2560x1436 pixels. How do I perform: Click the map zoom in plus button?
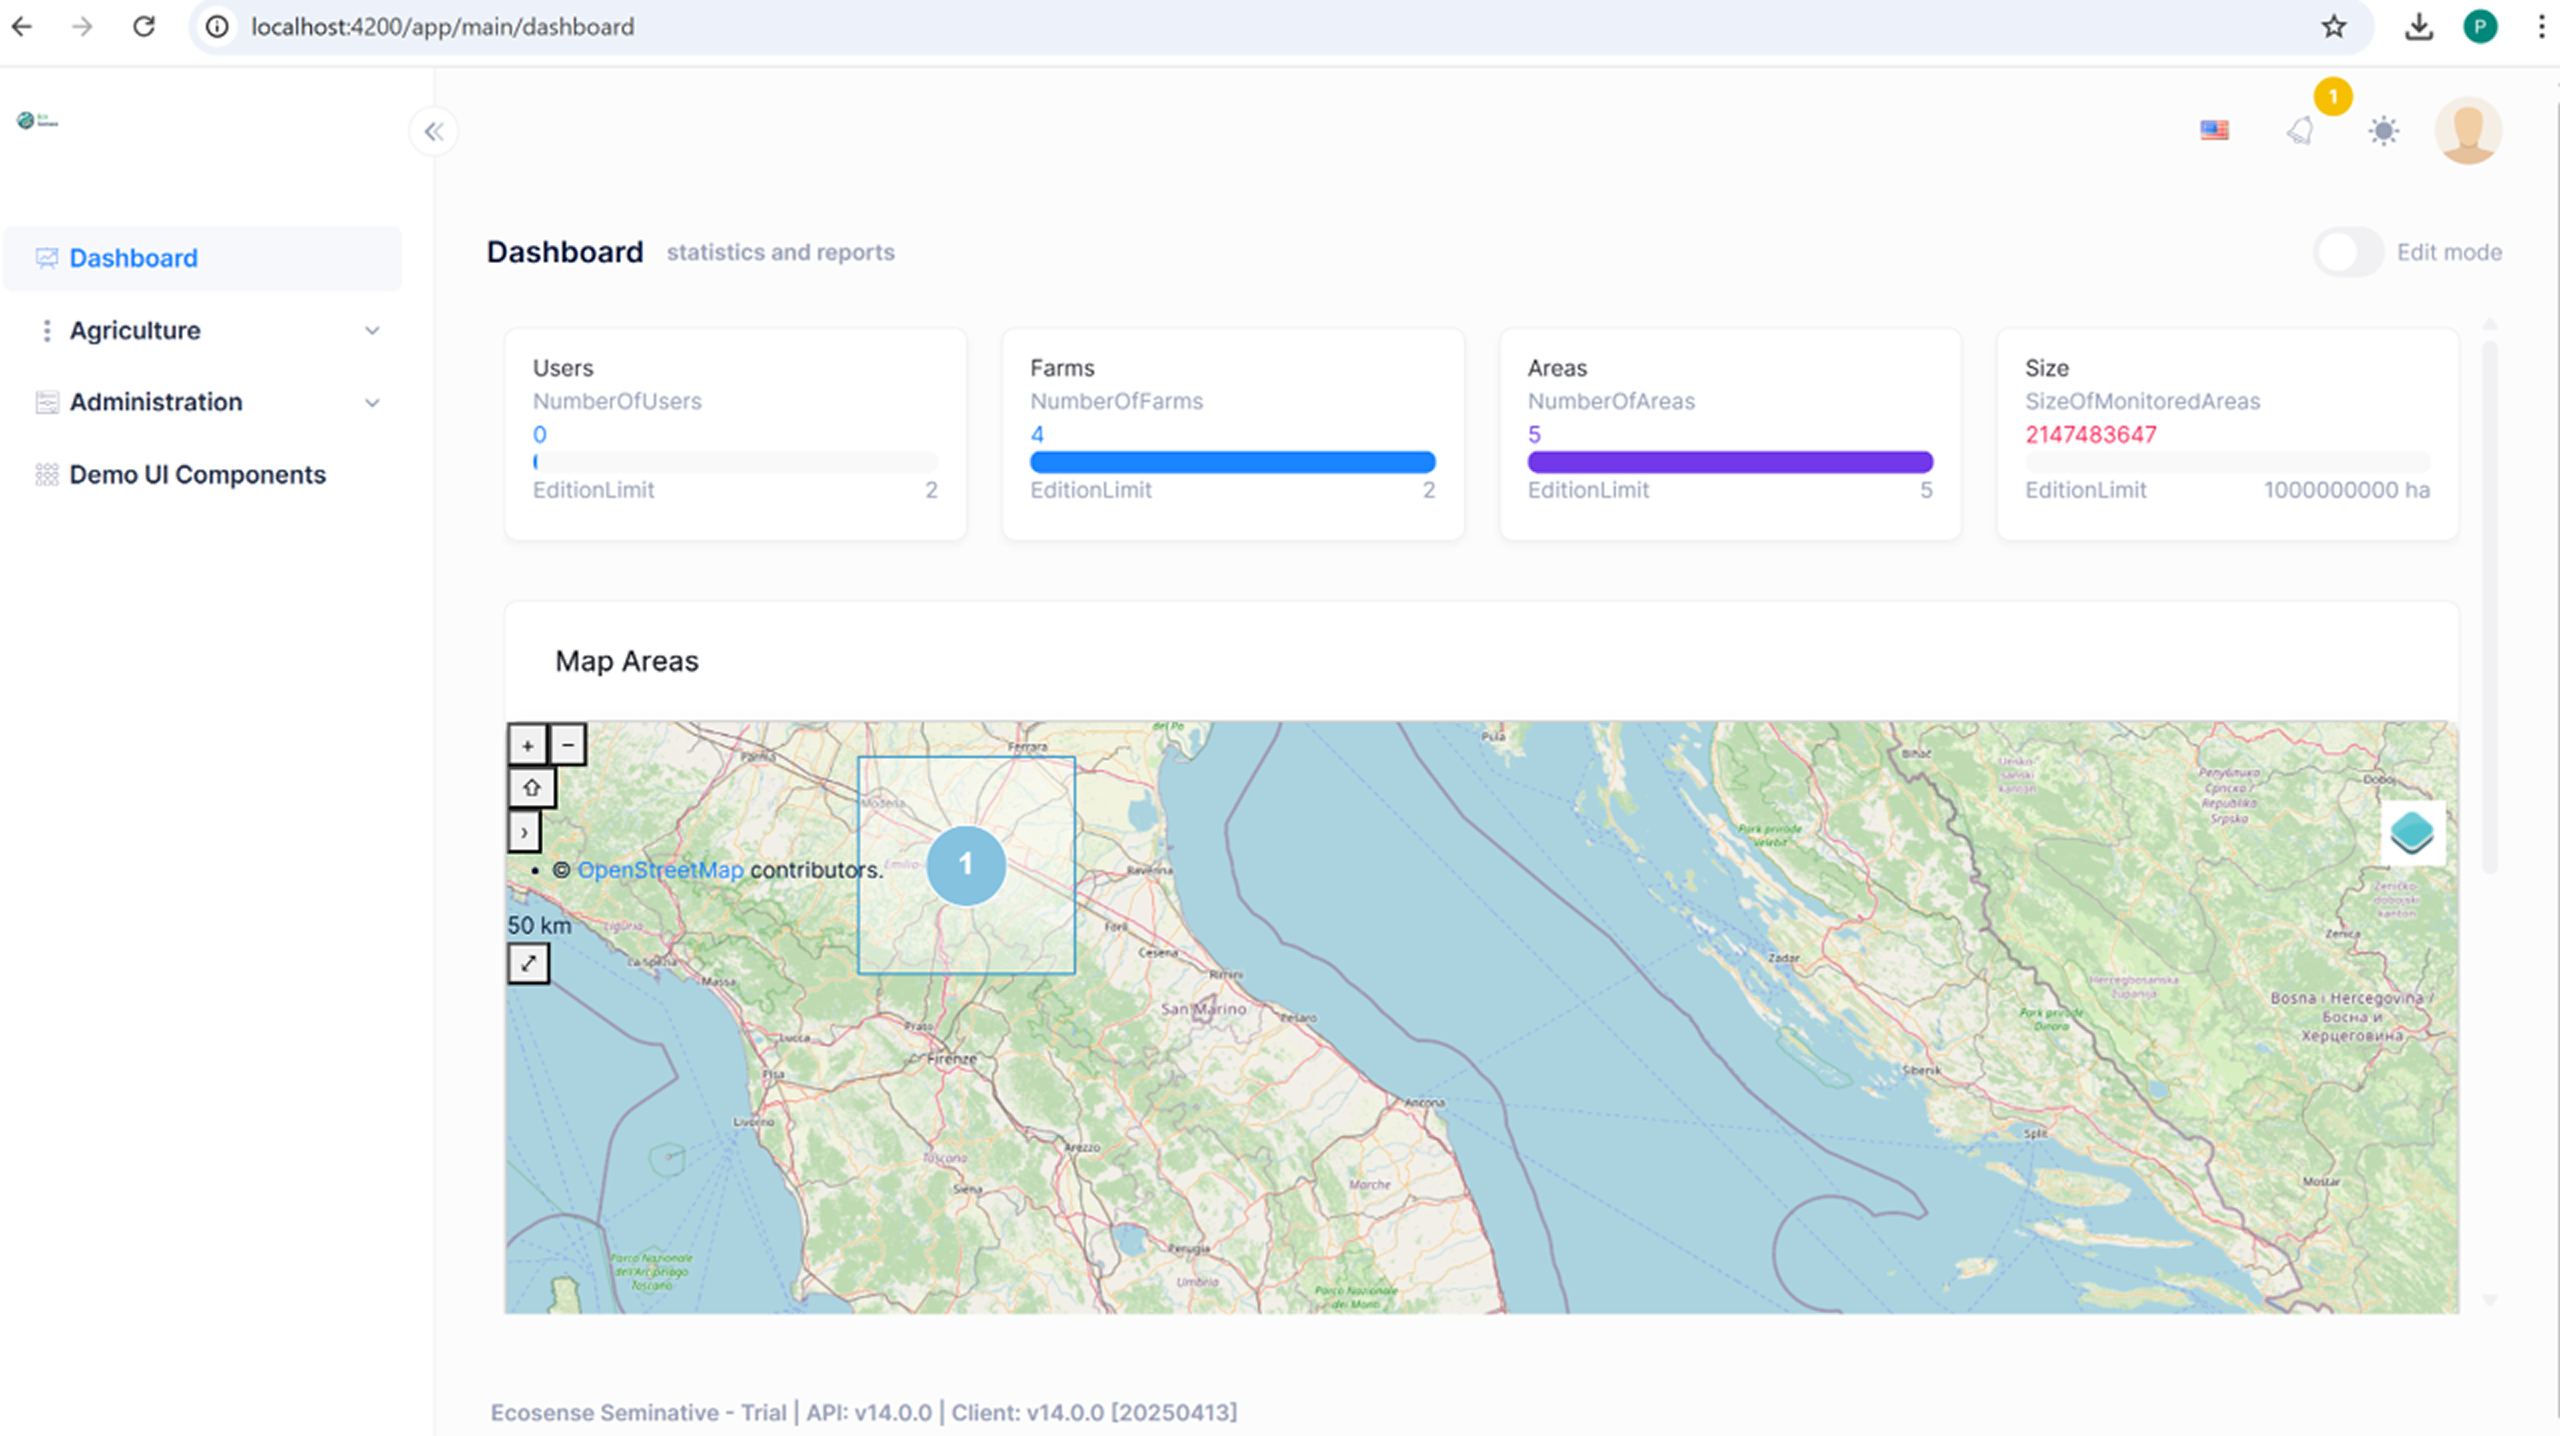pyautogui.click(x=527, y=745)
